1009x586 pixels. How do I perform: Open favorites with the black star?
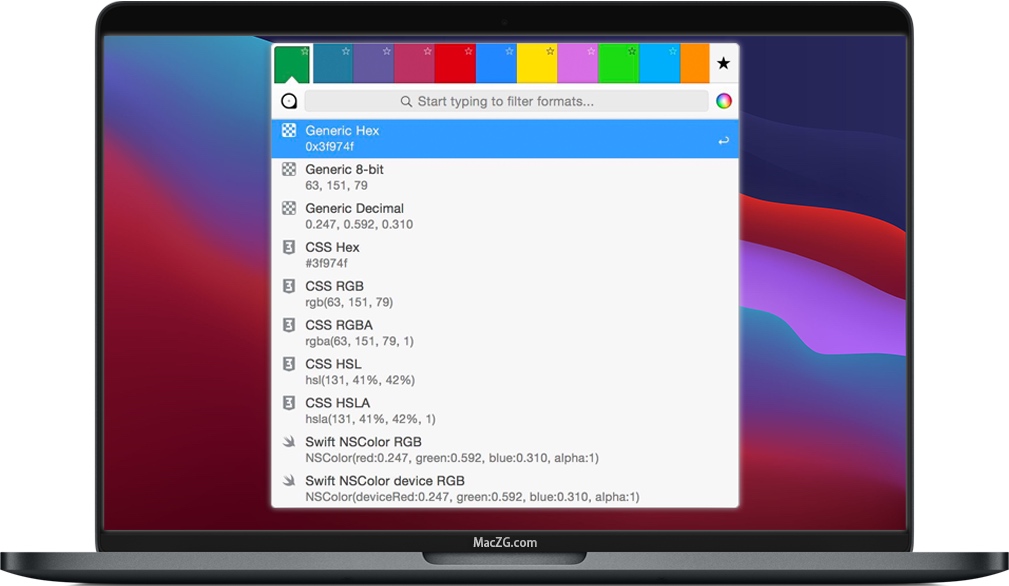click(x=723, y=64)
